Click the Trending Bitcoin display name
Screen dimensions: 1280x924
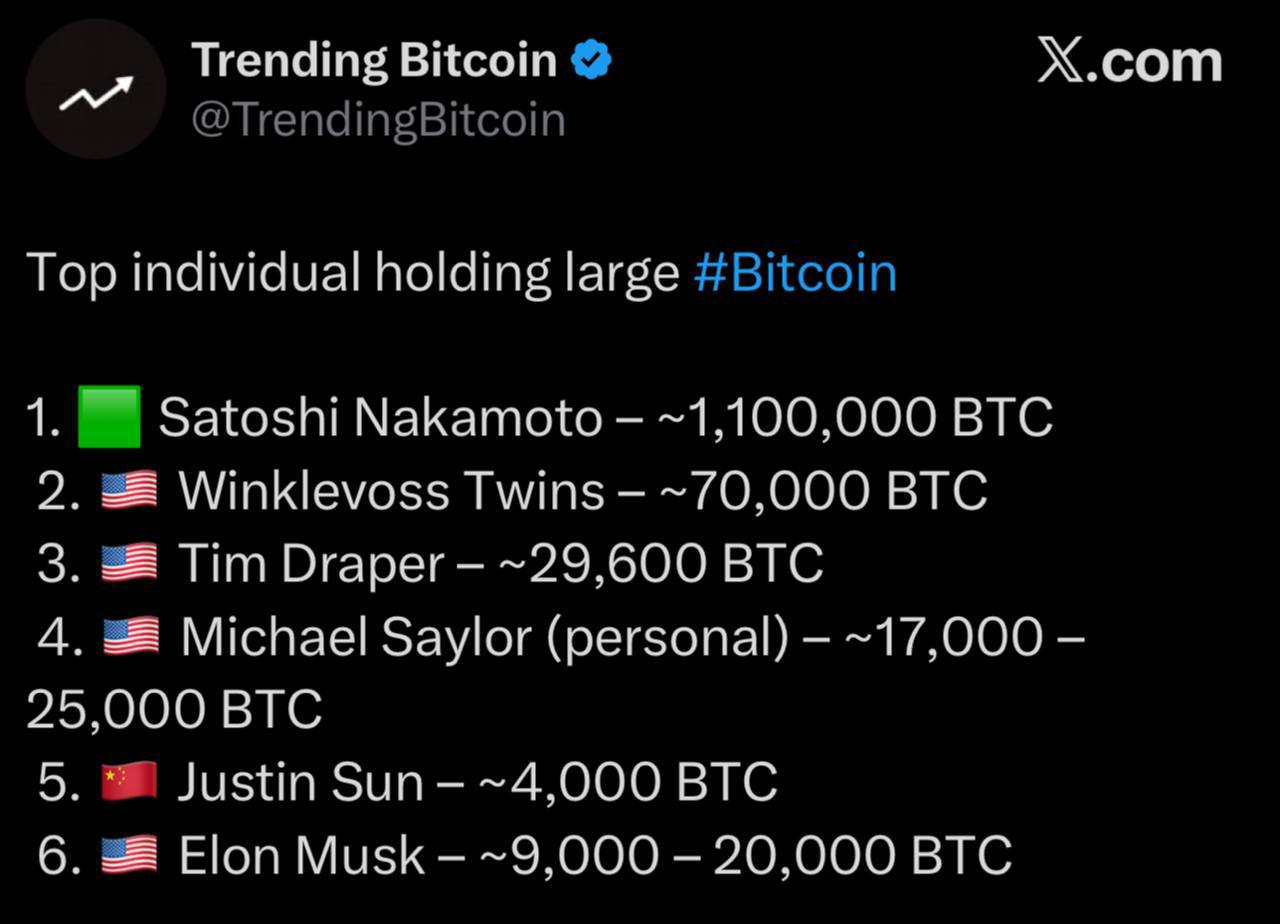[374, 61]
